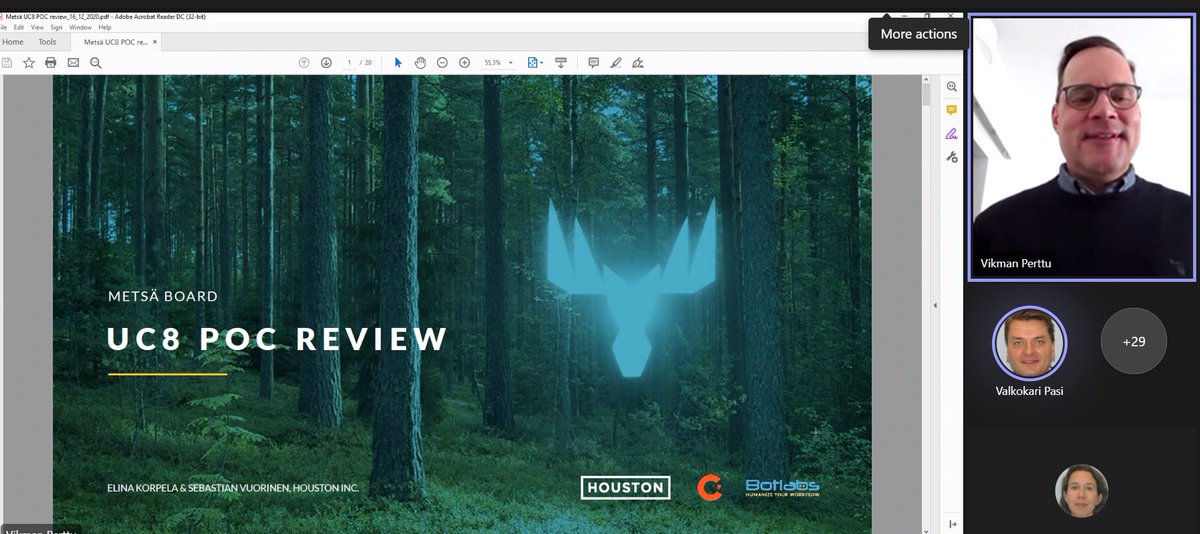
Task: Open the Comment tool in right pane
Action: [x=951, y=110]
